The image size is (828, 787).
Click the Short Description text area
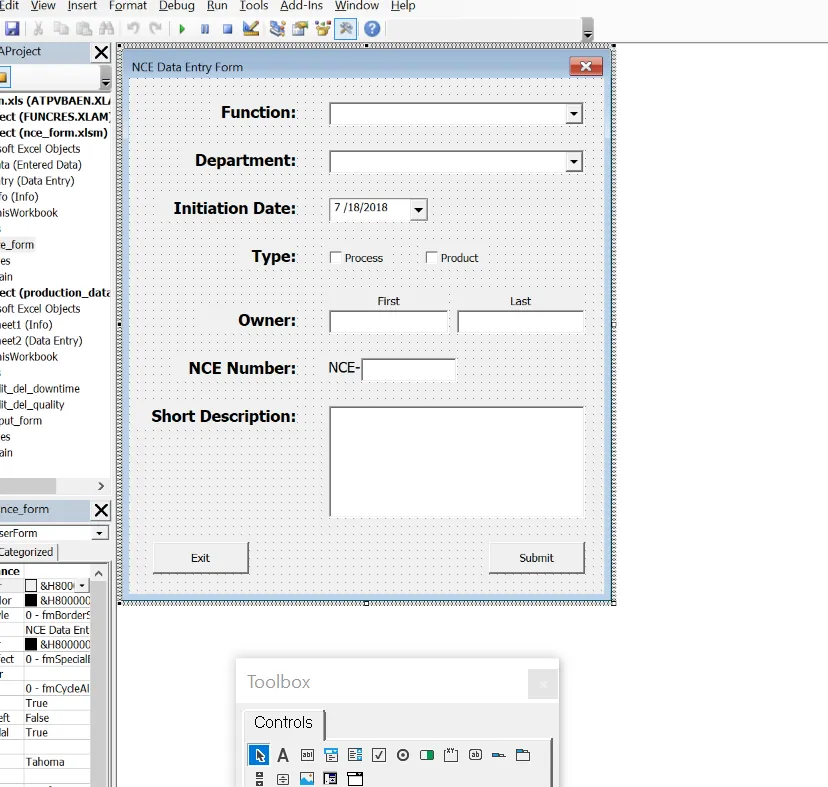pyautogui.click(x=457, y=462)
